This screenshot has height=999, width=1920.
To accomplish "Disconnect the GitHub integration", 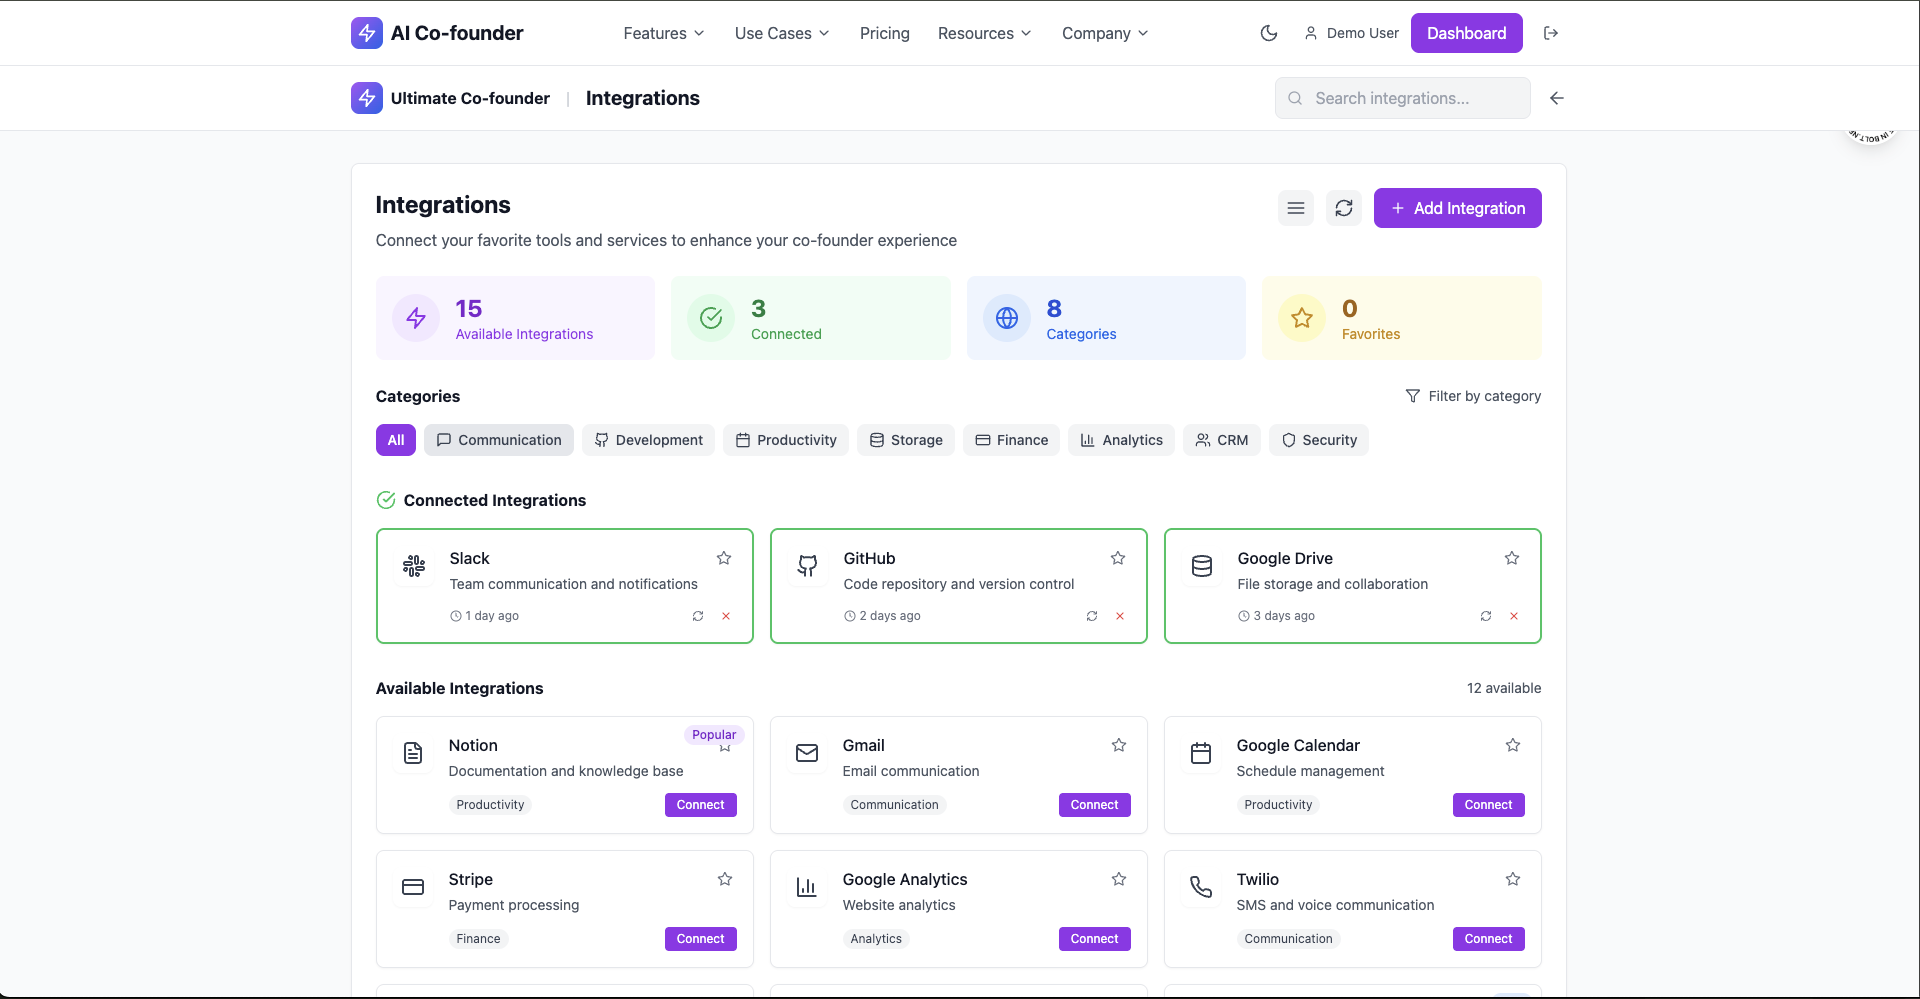I will tap(1120, 616).
